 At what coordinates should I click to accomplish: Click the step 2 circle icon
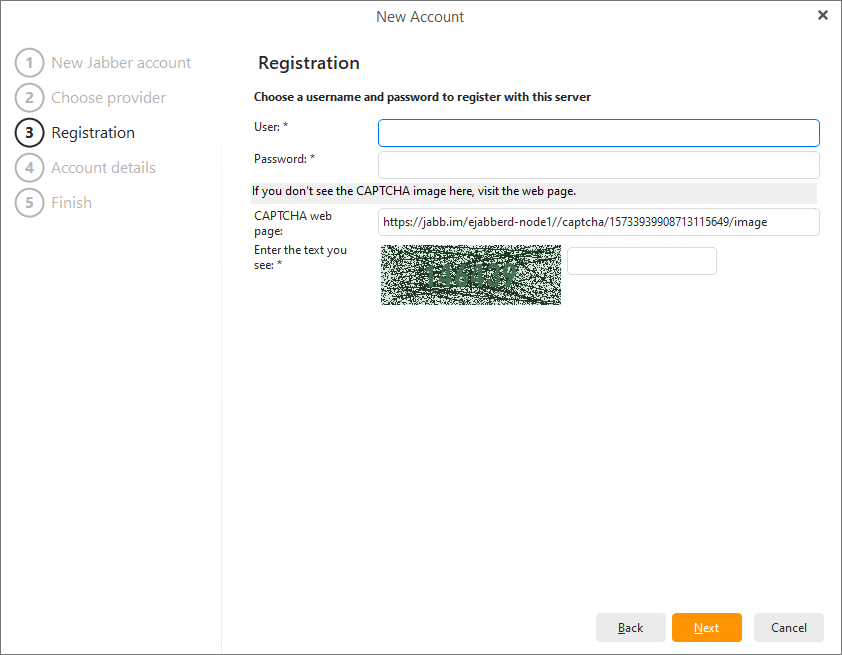(x=29, y=98)
